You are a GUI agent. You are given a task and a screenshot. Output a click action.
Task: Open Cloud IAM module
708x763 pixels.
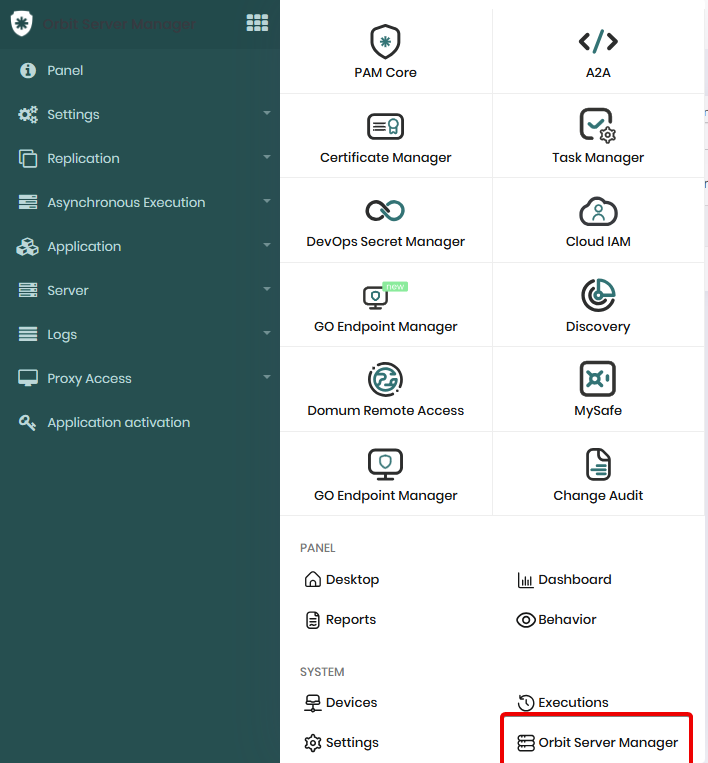click(598, 222)
